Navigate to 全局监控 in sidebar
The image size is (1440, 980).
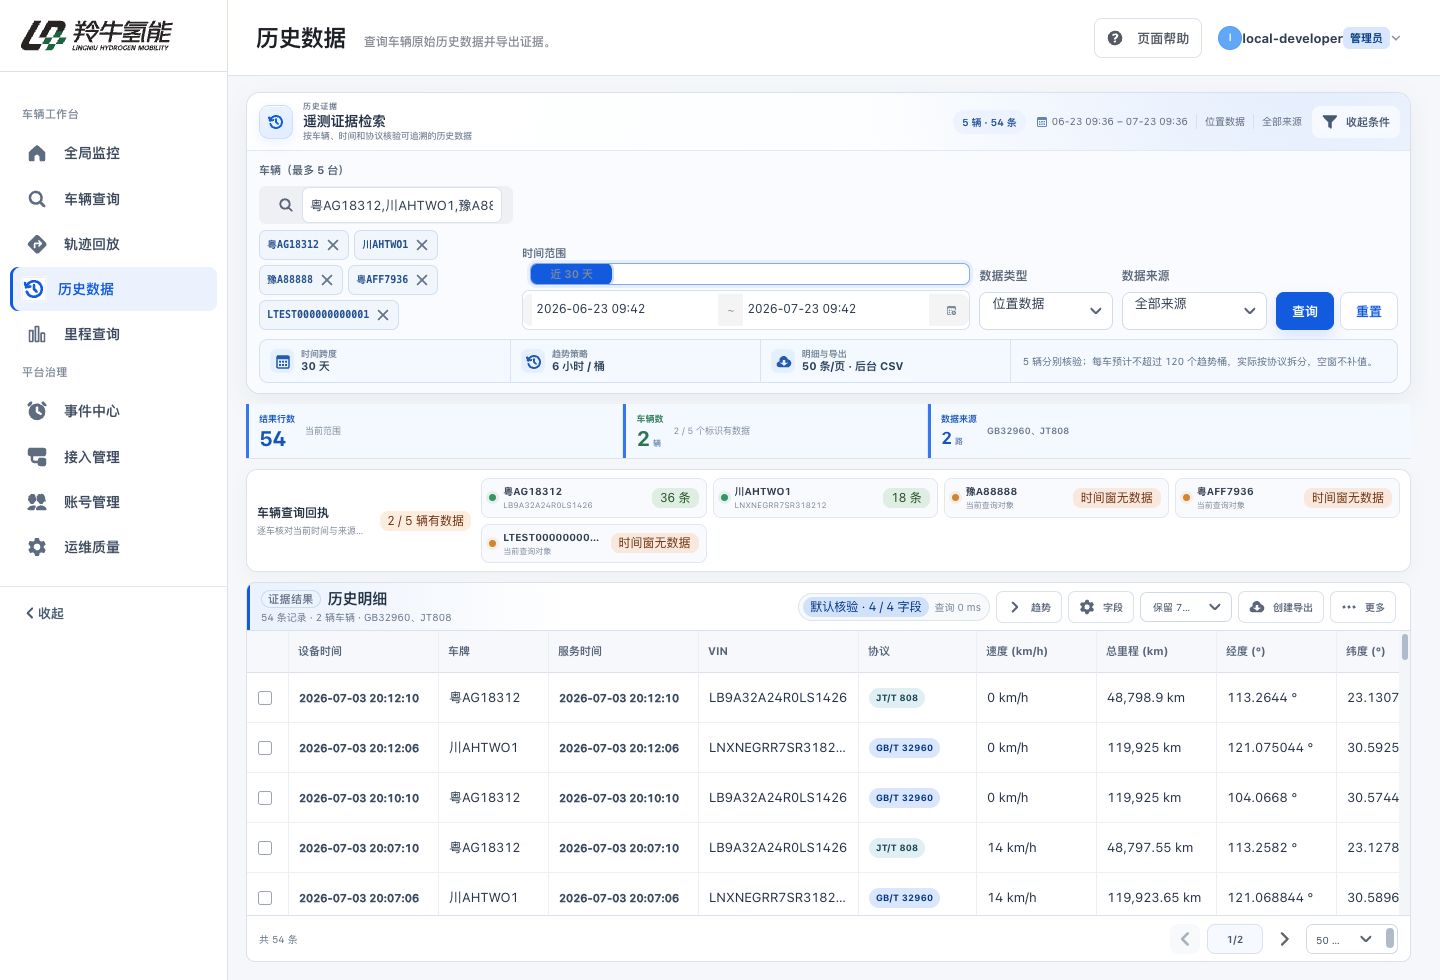114,153
